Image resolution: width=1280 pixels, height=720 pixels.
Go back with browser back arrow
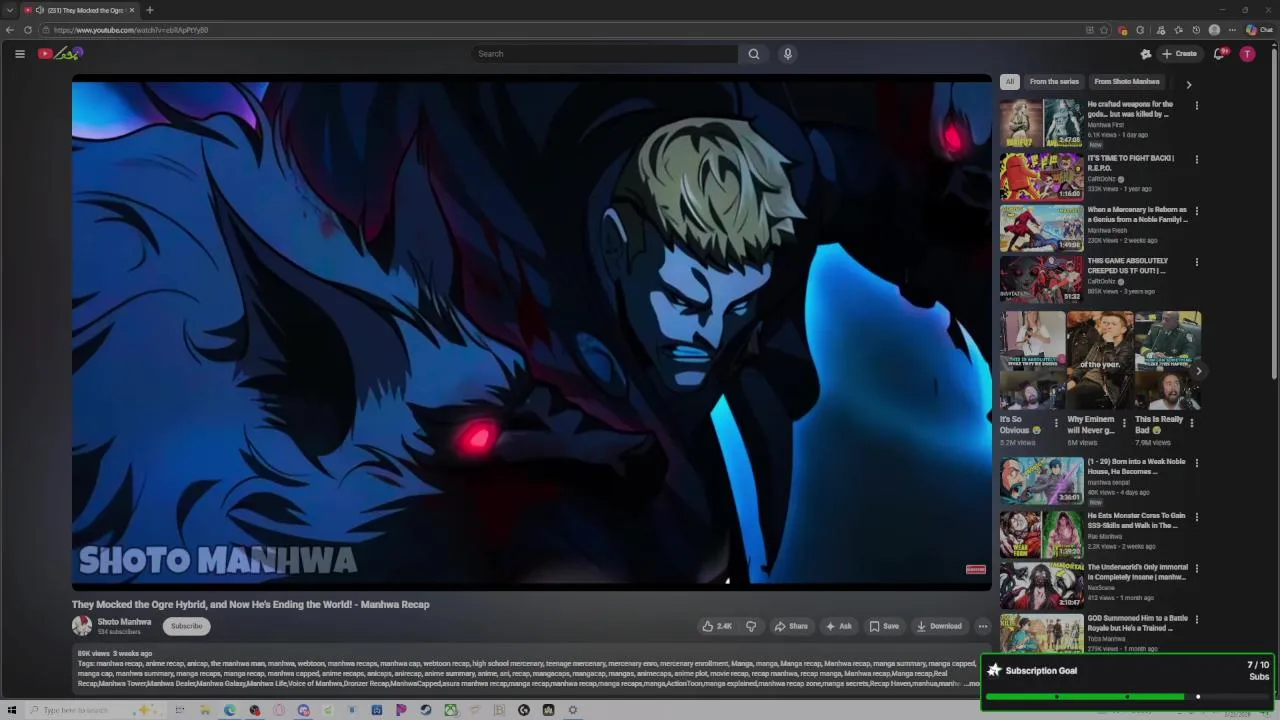coord(10,30)
